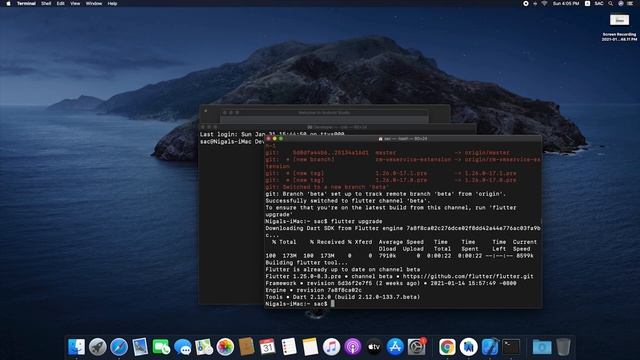This screenshot has height=360, width=640.
Task: Open Calendar icon showing 31
Action: click(x=267, y=347)
